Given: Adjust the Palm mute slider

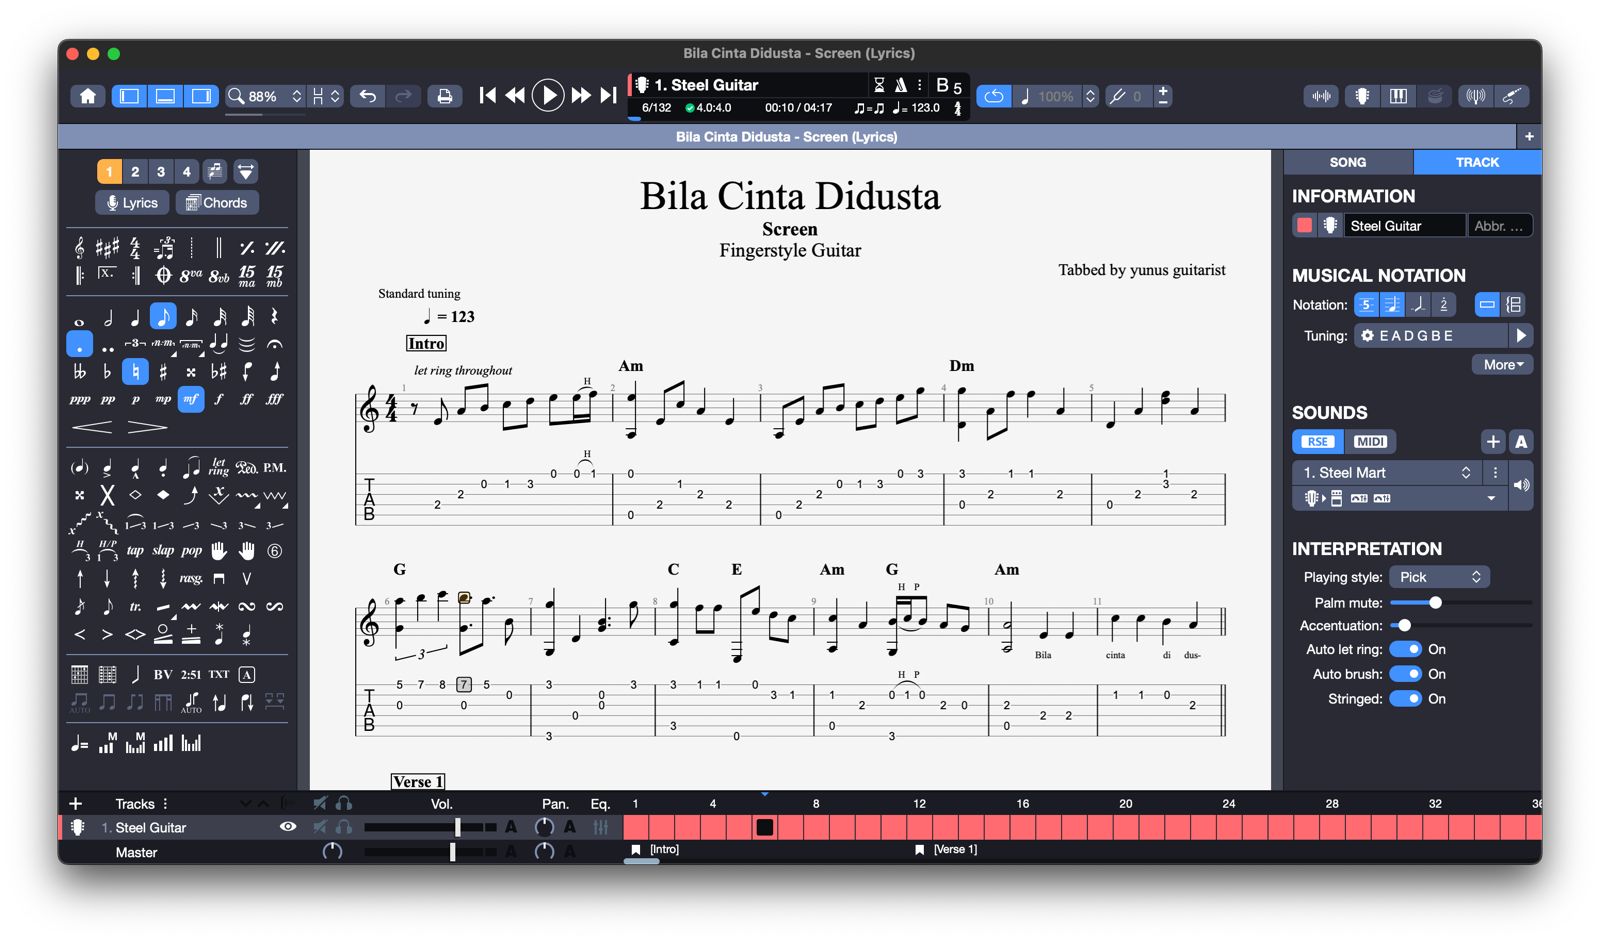Looking at the screenshot, I should pyautogui.click(x=1435, y=603).
